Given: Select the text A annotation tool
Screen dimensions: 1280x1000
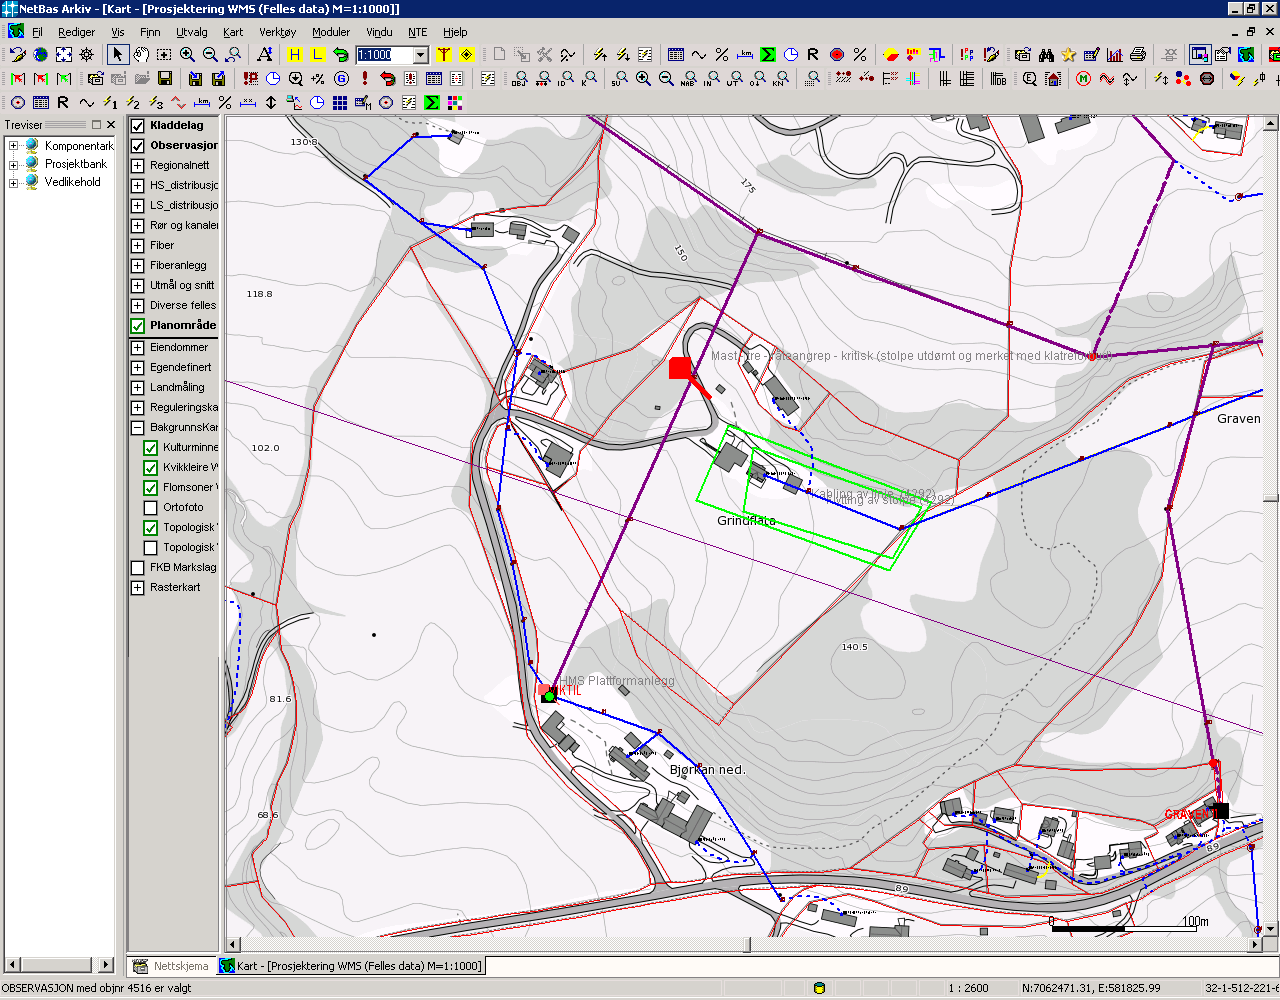Looking at the screenshot, I should pyautogui.click(x=264, y=55).
